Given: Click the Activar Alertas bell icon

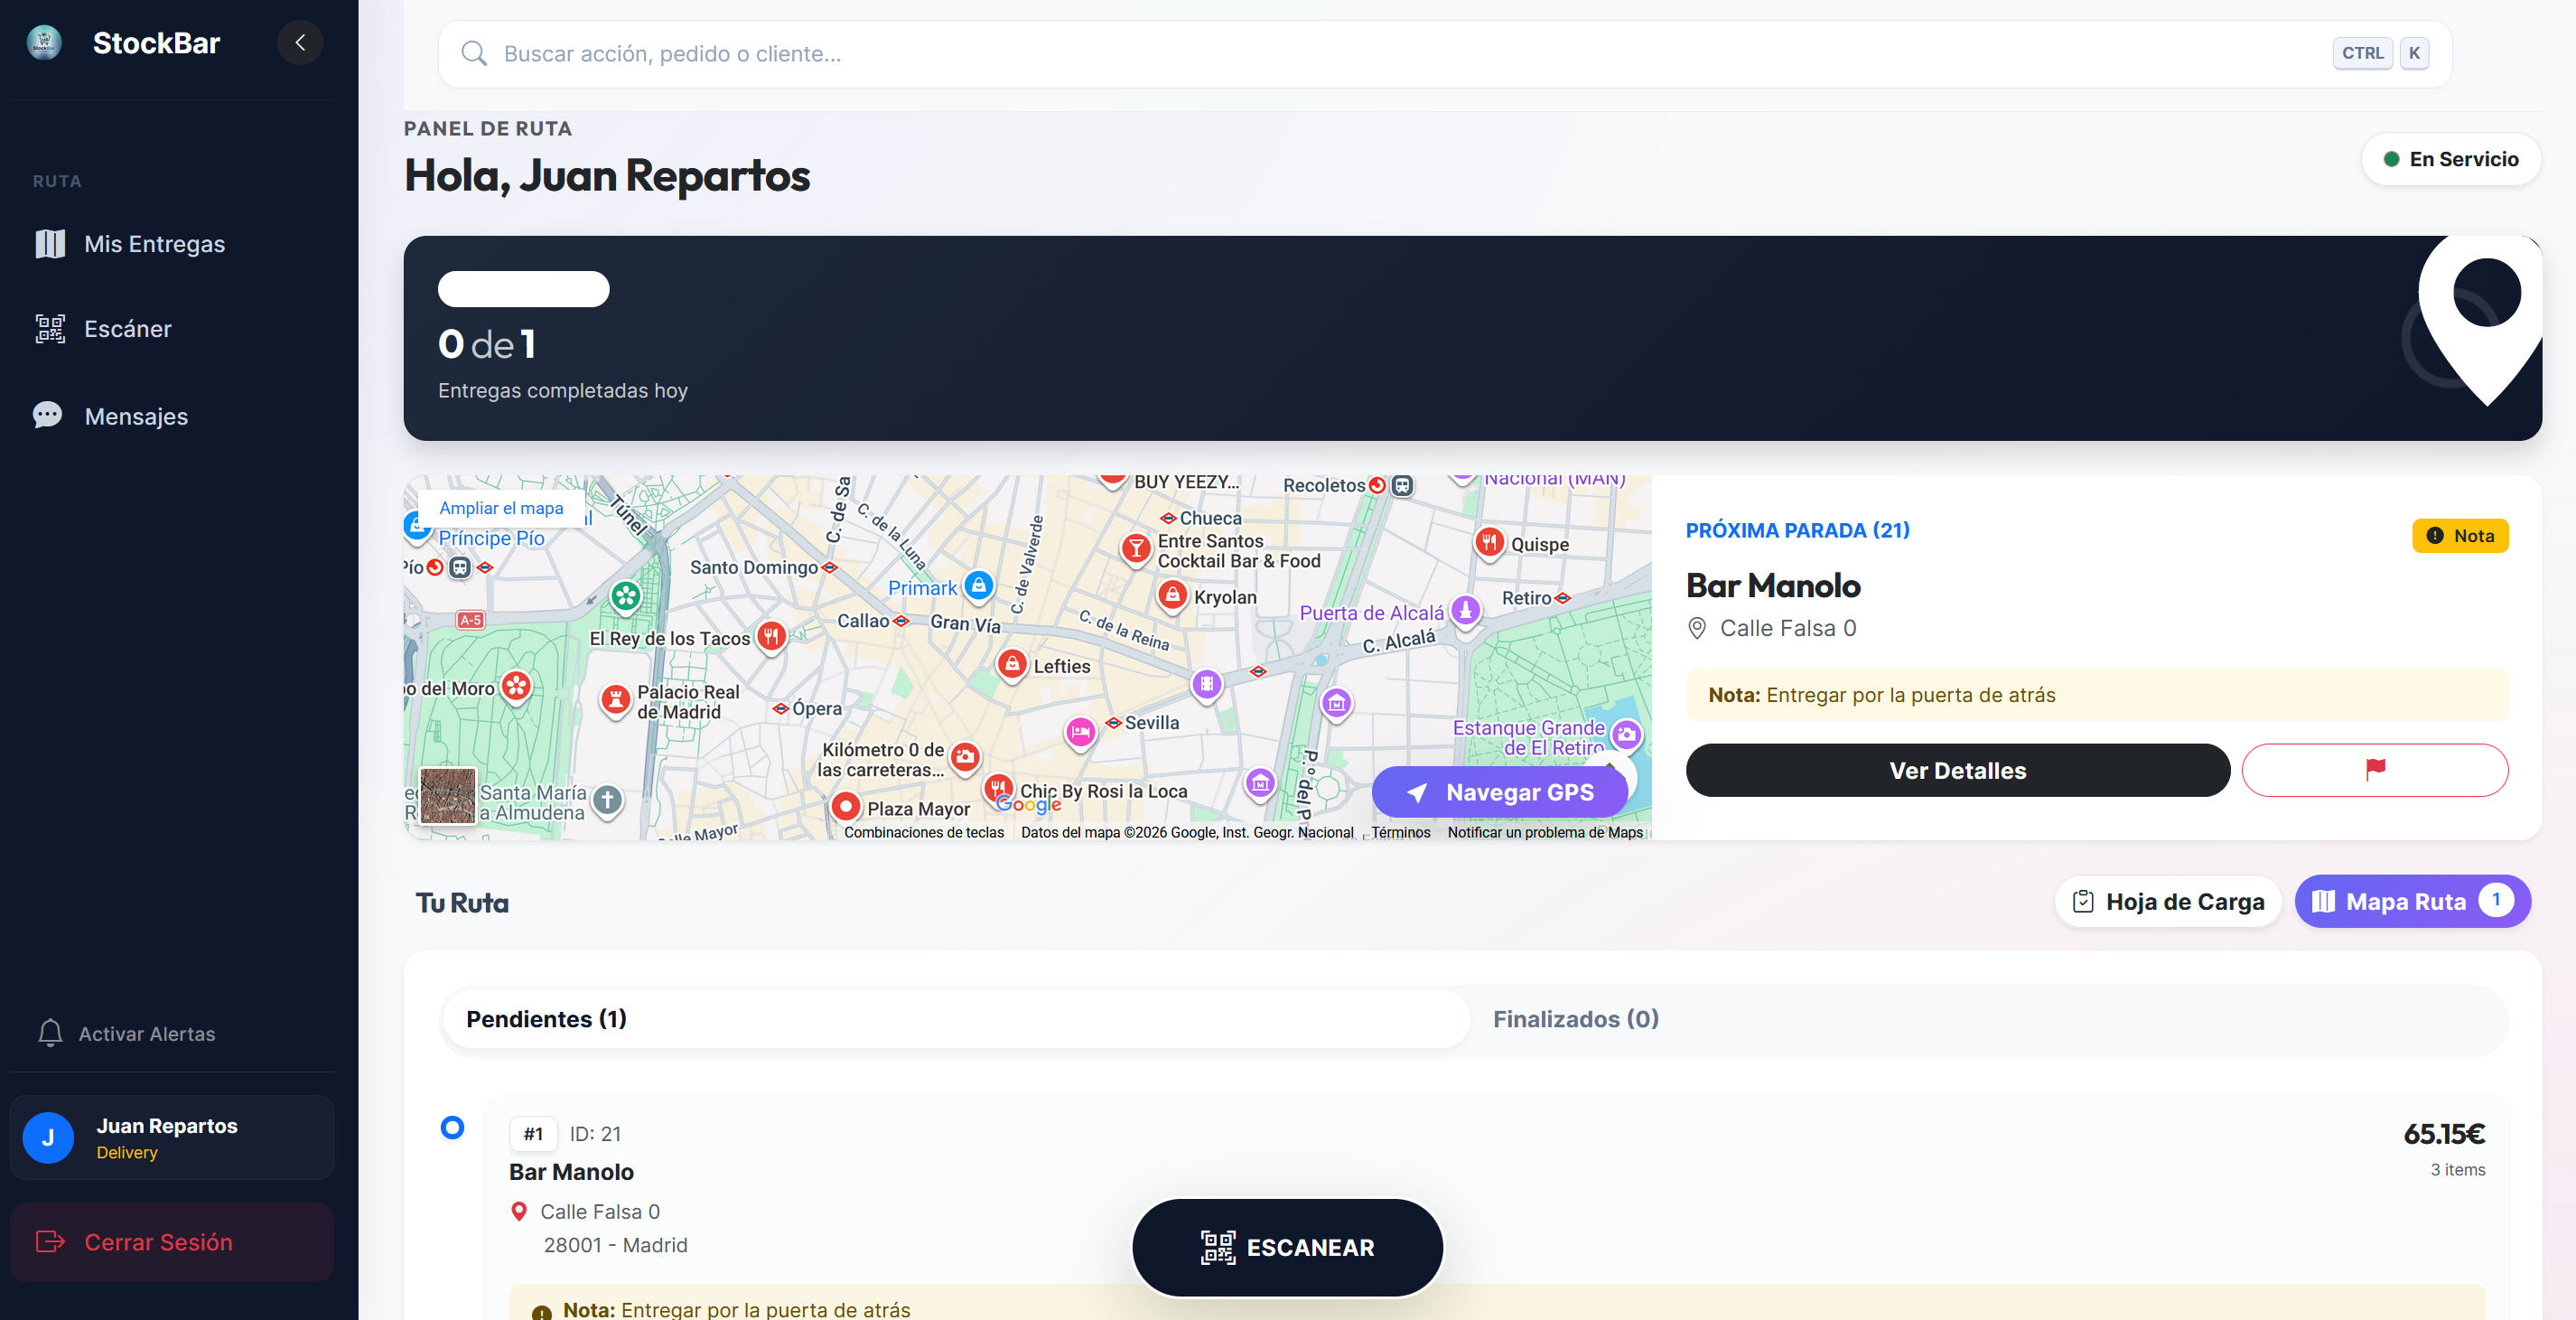Looking at the screenshot, I should [x=50, y=1033].
